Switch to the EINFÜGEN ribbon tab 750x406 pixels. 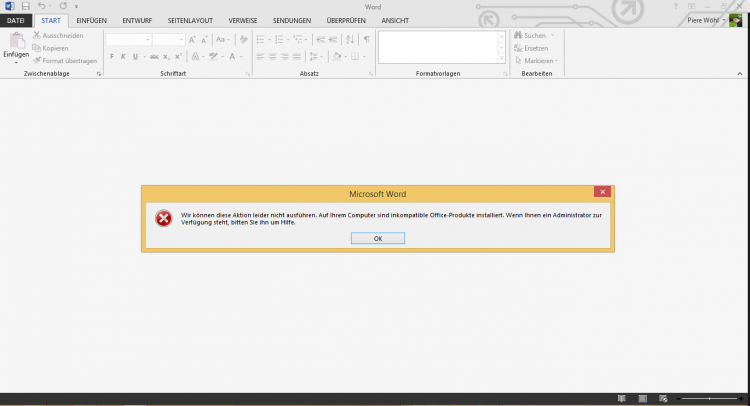point(91,21)
